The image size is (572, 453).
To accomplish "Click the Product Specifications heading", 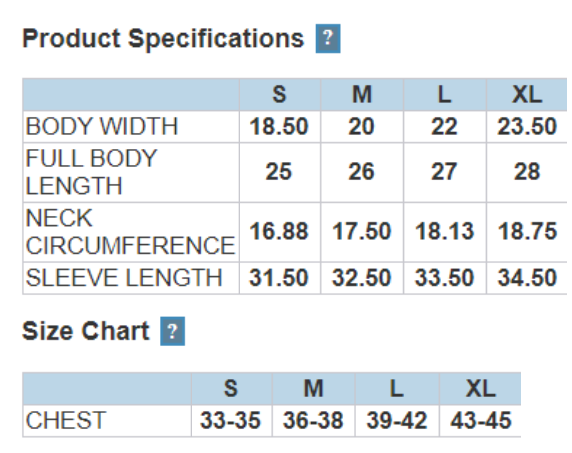I will click(x=163, y=39).
